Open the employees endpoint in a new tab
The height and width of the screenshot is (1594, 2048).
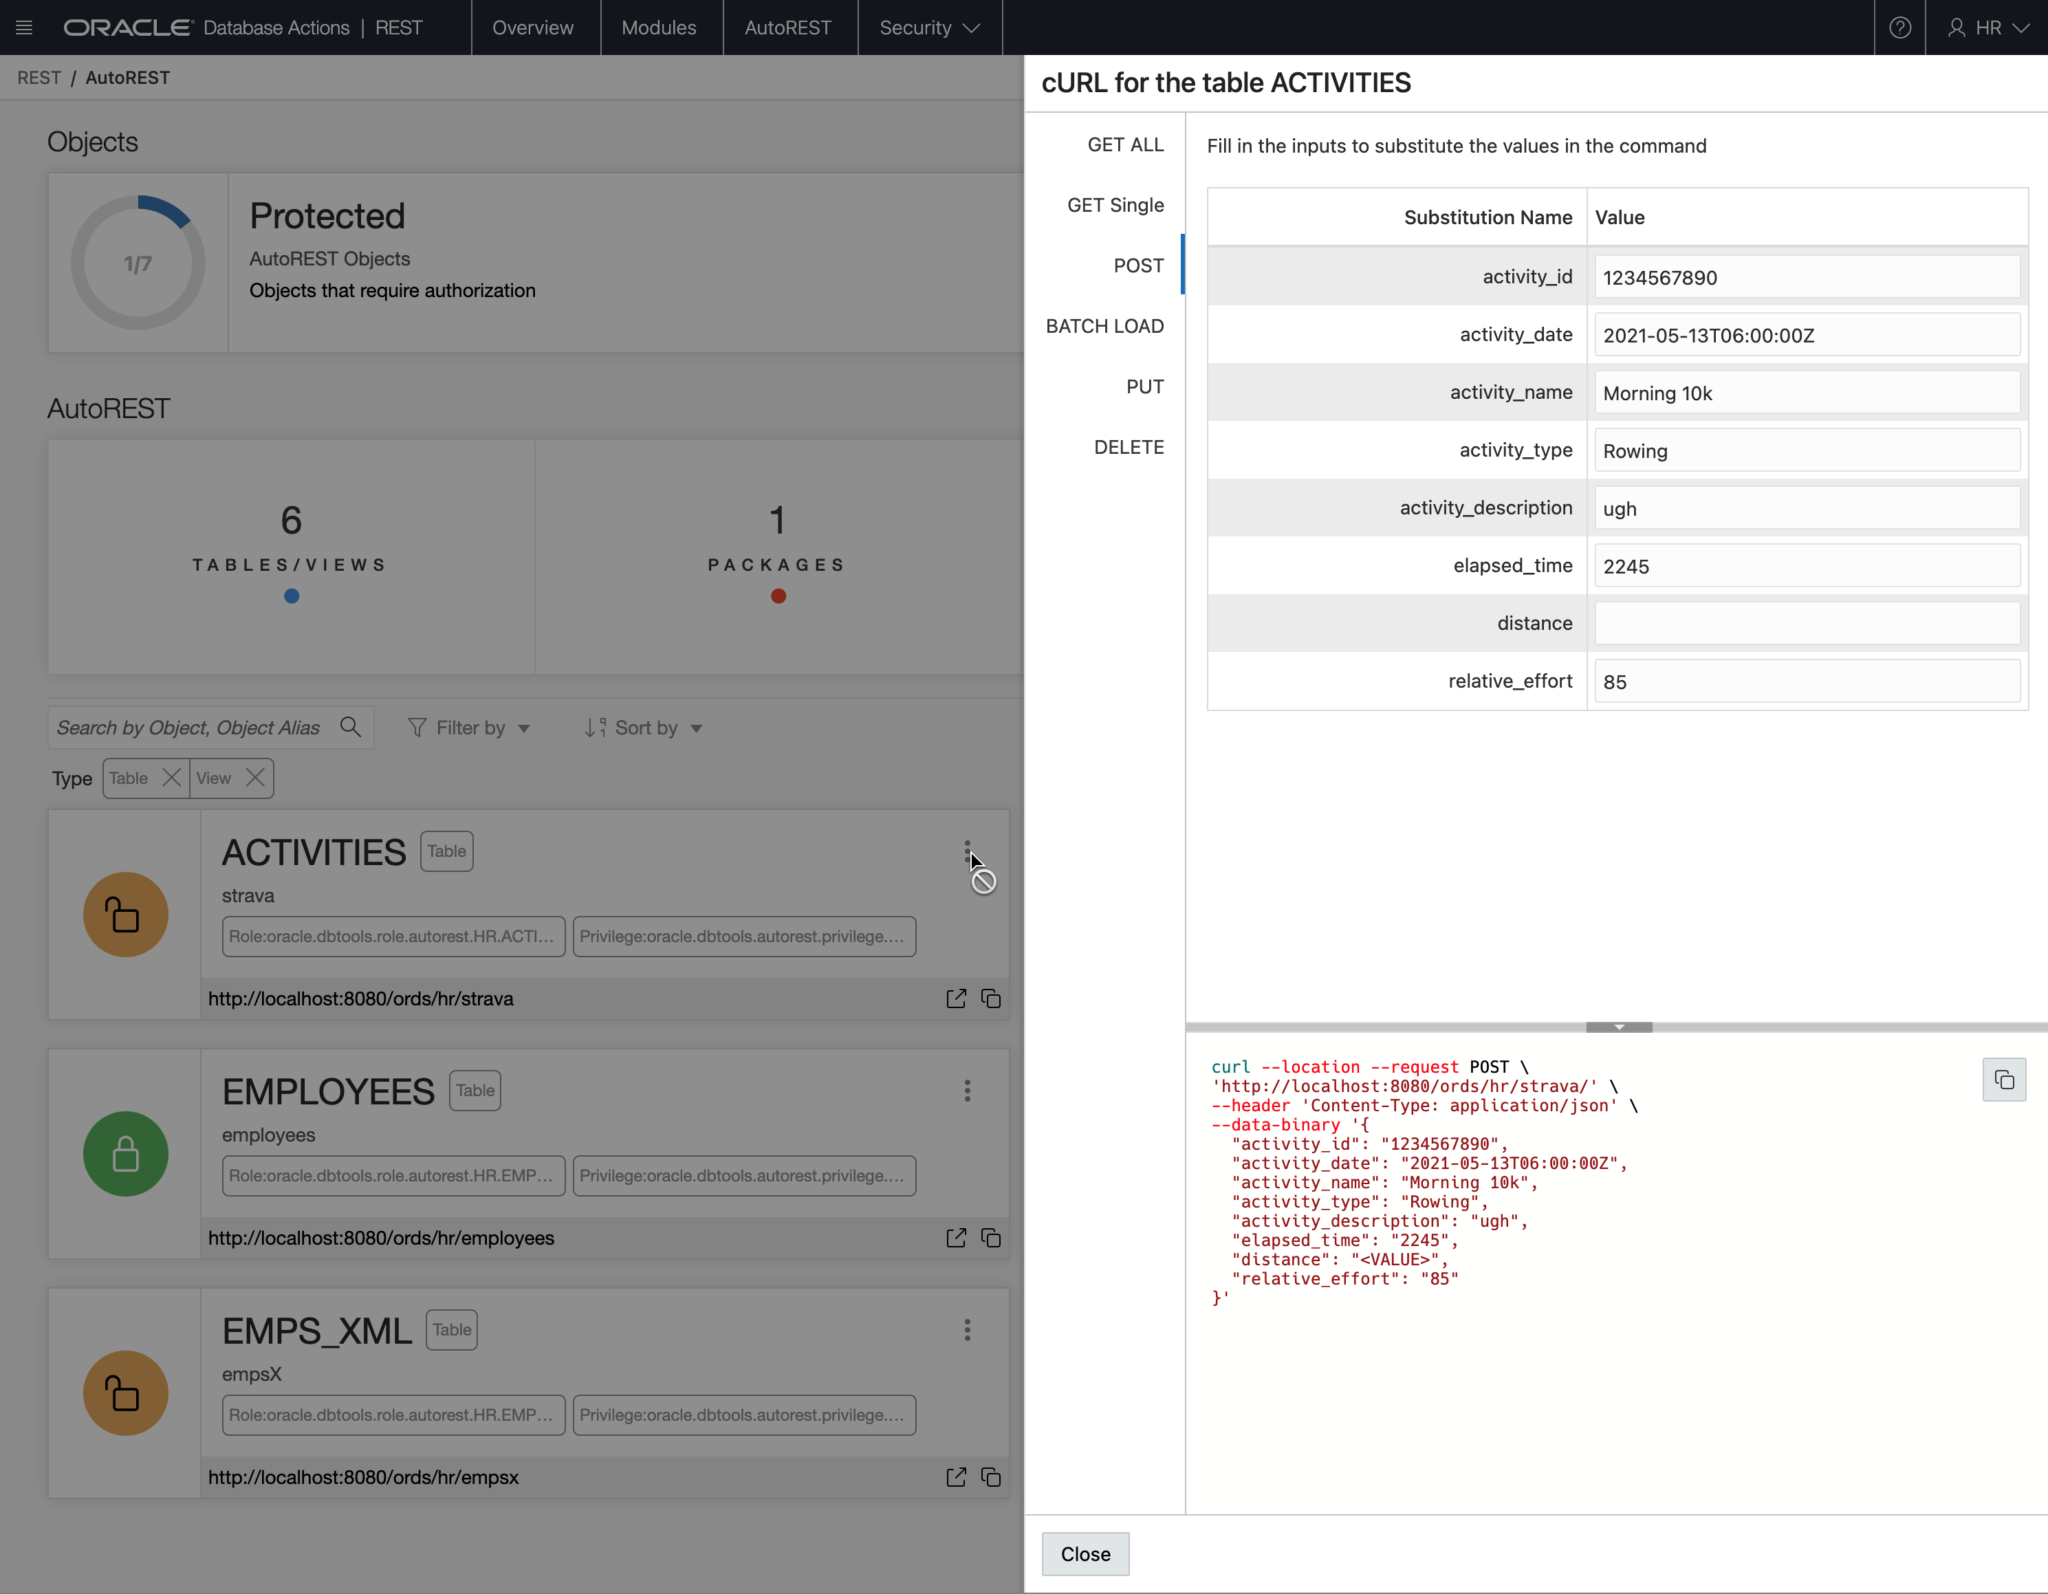955,1238
